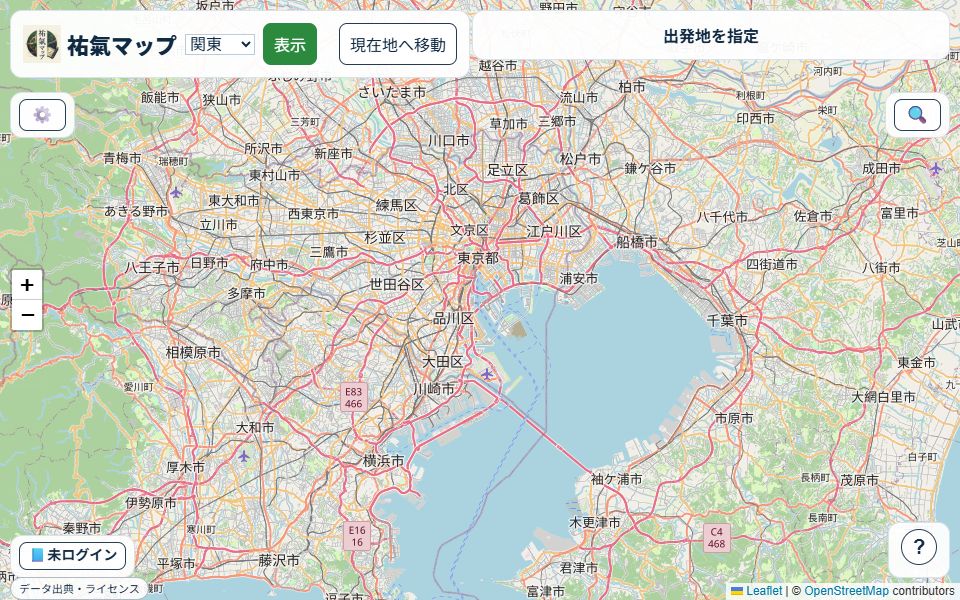Click the 浦安市 map label
The height and width of the screenshot is (600, 960).
coord(579,278)
